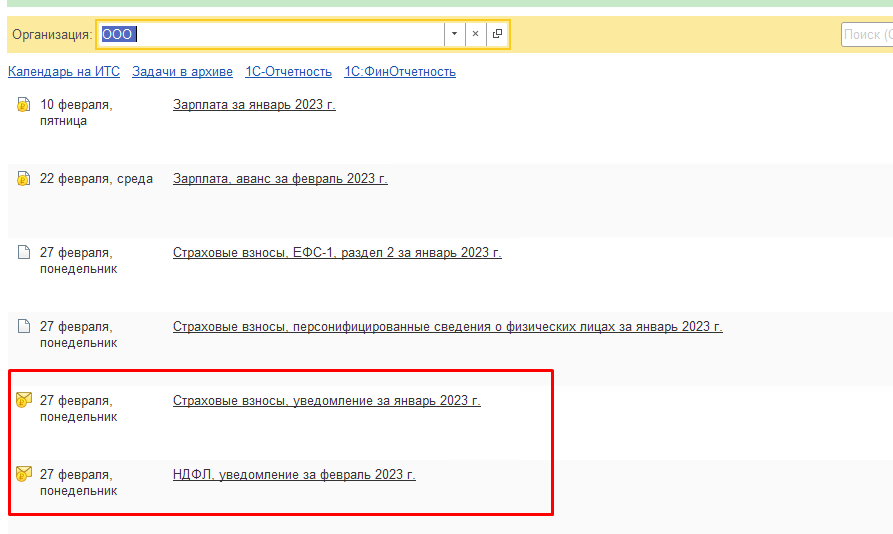Click the document icon beside персонифицированные сведения task
This screenshot has height=534, width=893.
click(24, 327)
